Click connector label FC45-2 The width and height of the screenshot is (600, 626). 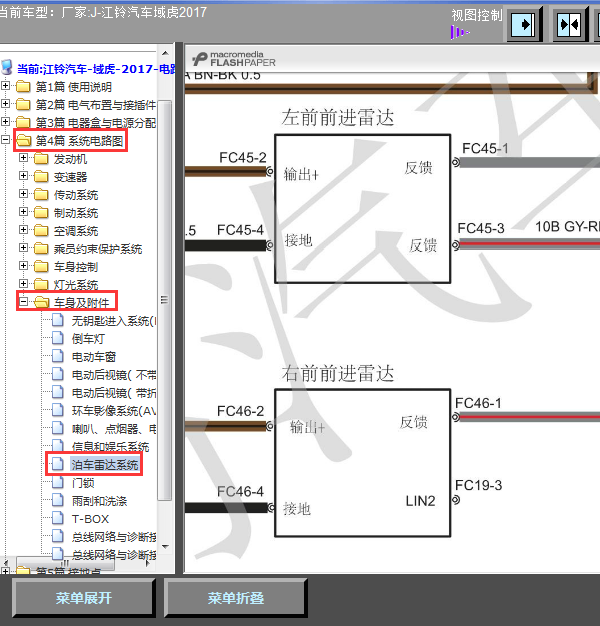tap(243, 157)
